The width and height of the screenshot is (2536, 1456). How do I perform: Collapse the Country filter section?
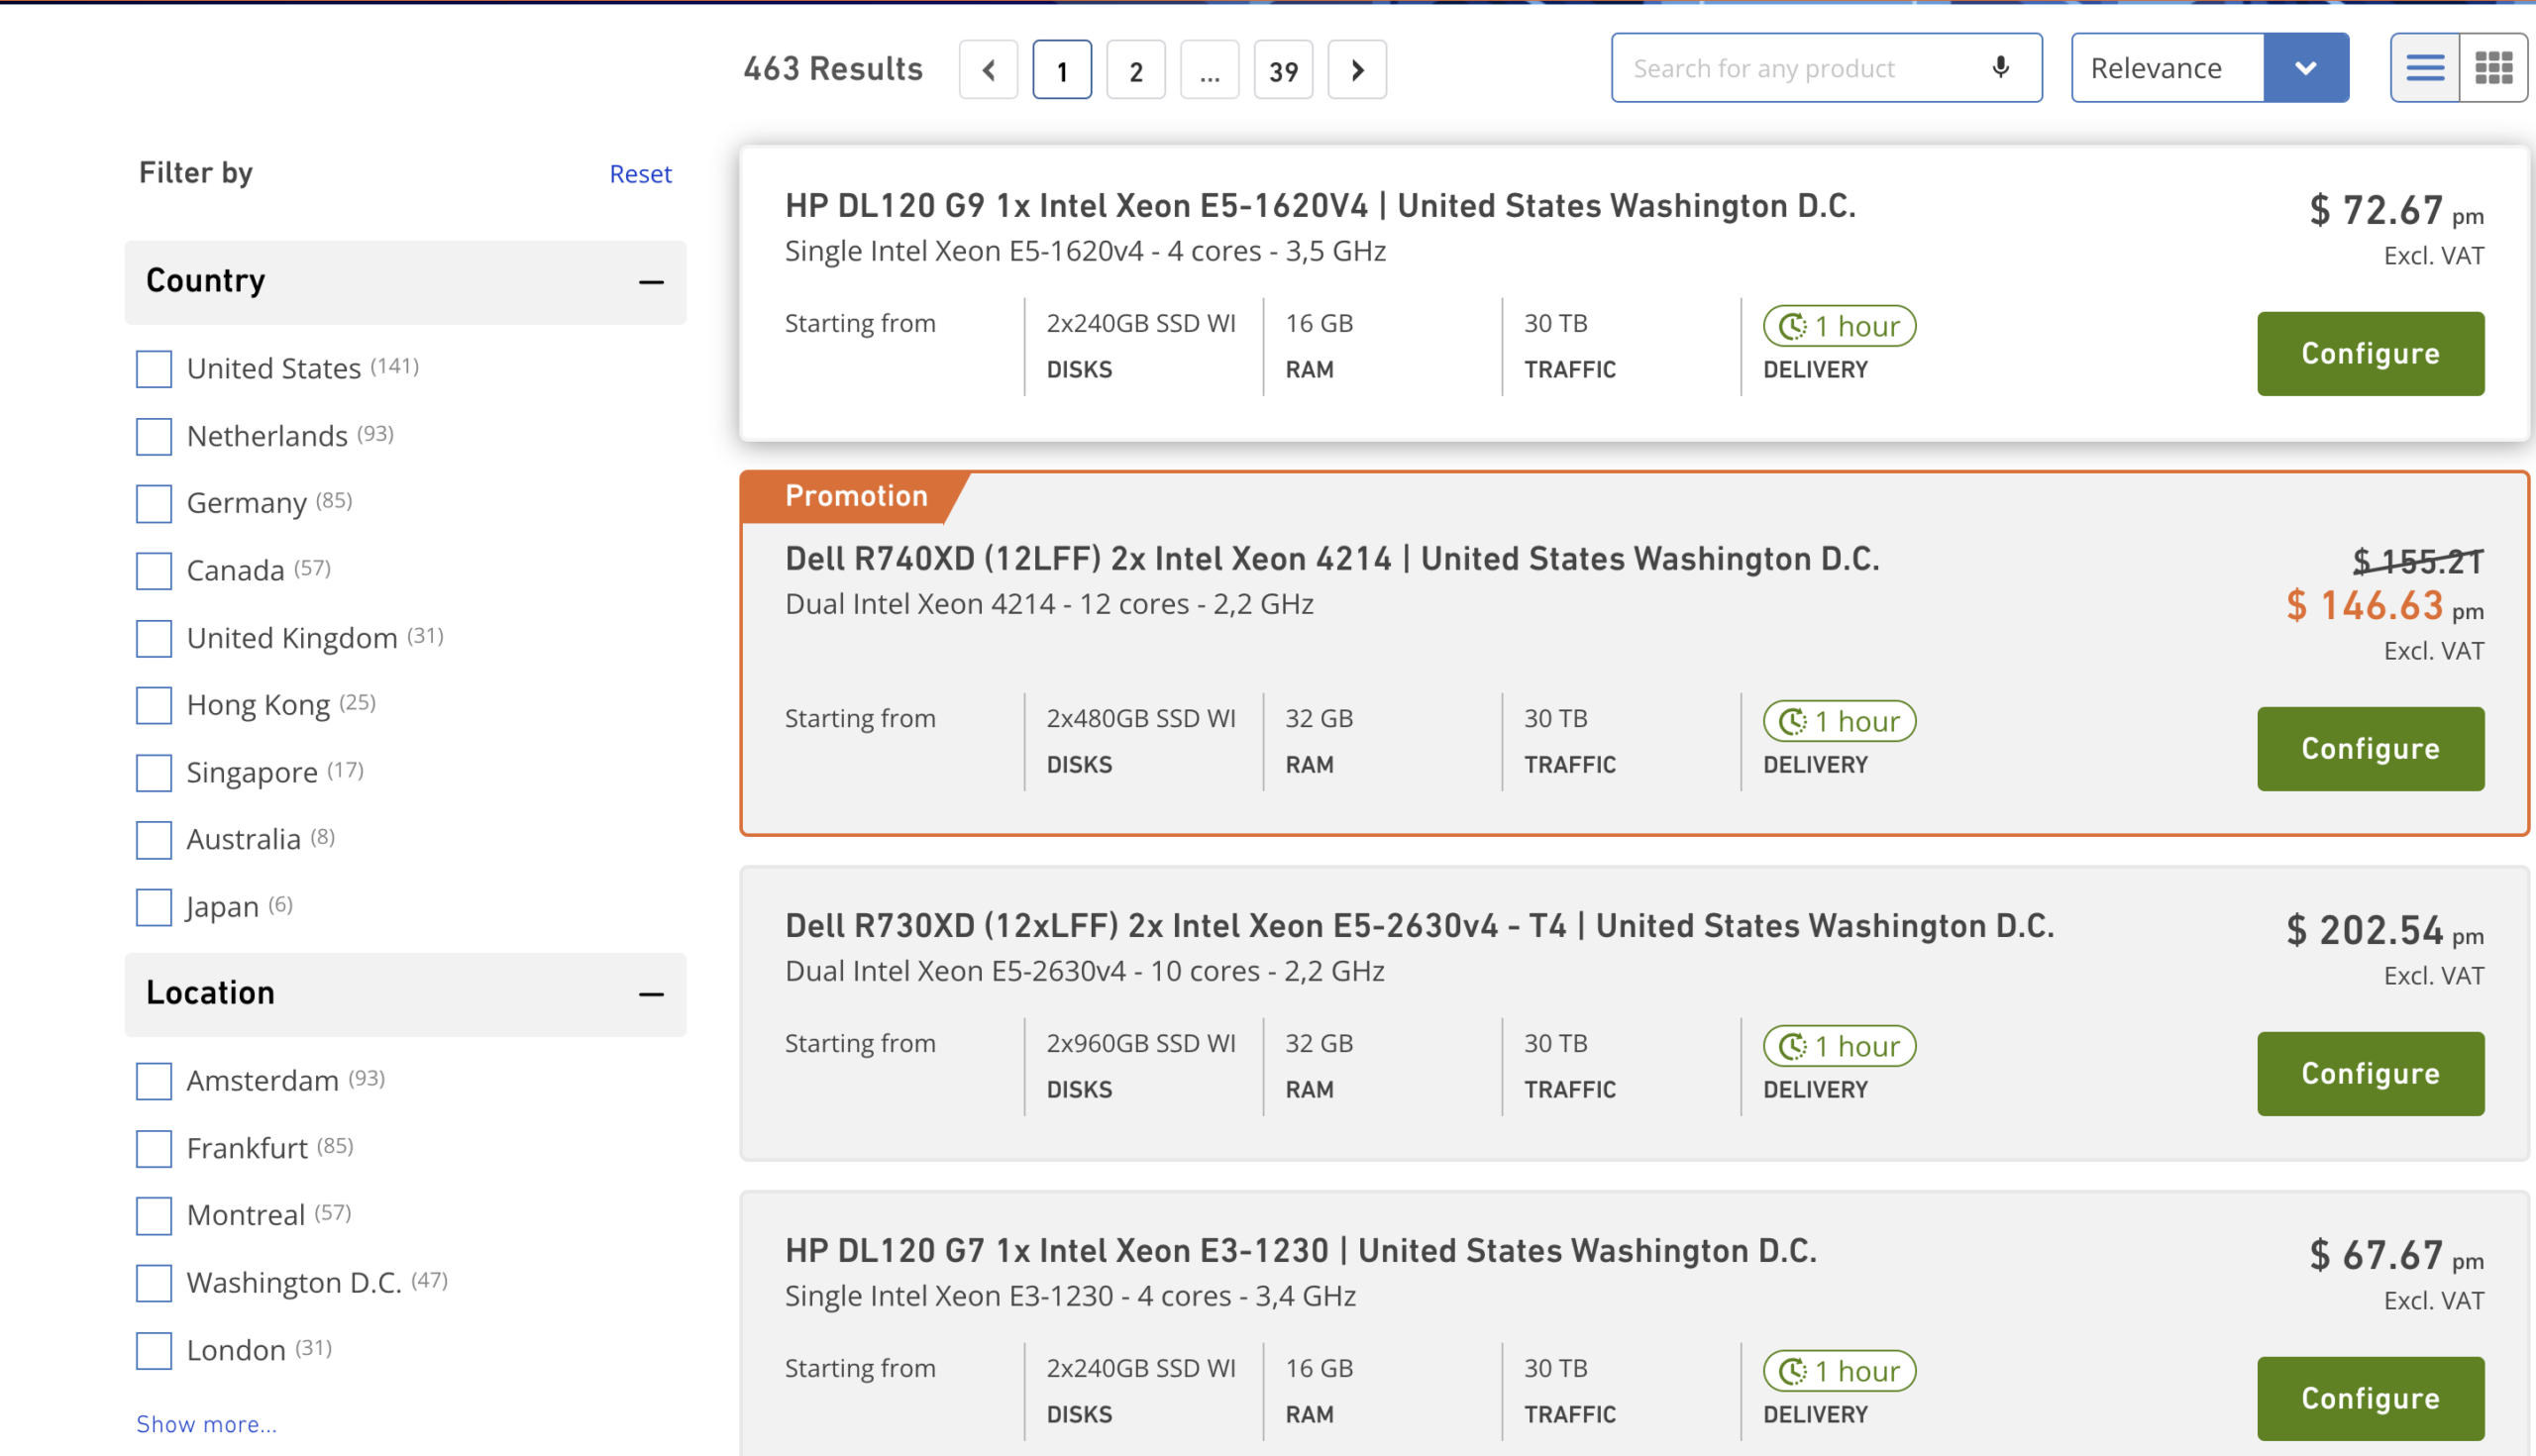(x=651, y=282)
